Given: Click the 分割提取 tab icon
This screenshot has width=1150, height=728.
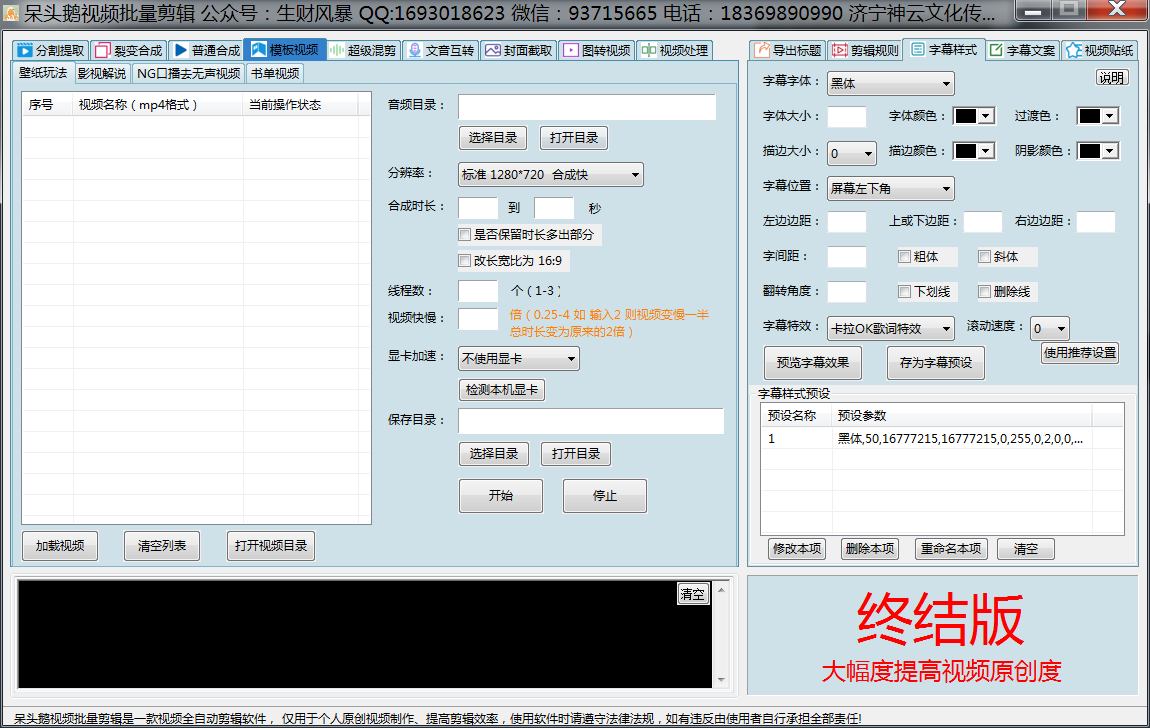Looking at the screenshot, I should coord(25,50).
